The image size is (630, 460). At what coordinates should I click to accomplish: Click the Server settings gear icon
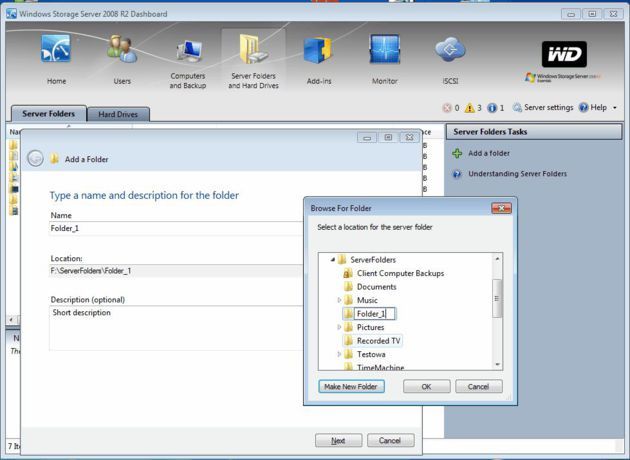518,108
